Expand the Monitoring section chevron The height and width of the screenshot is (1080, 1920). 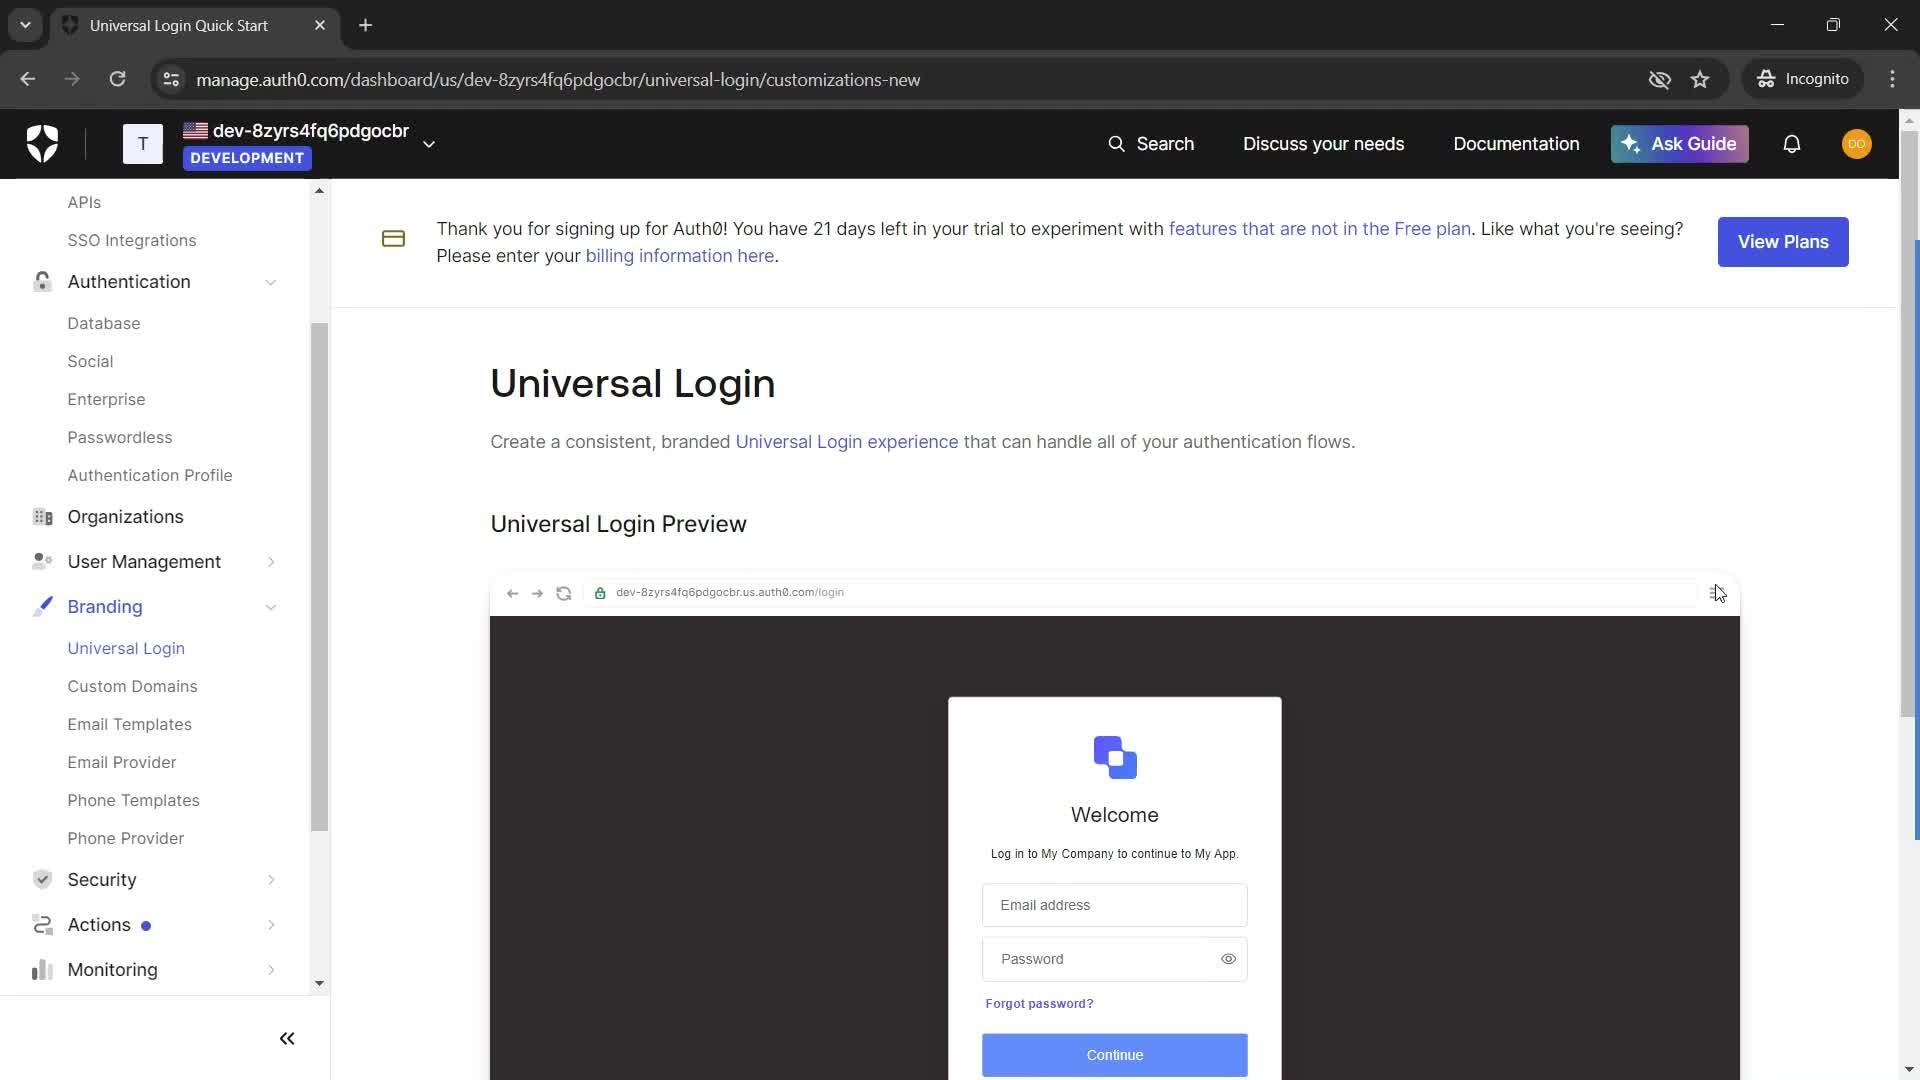271,970
